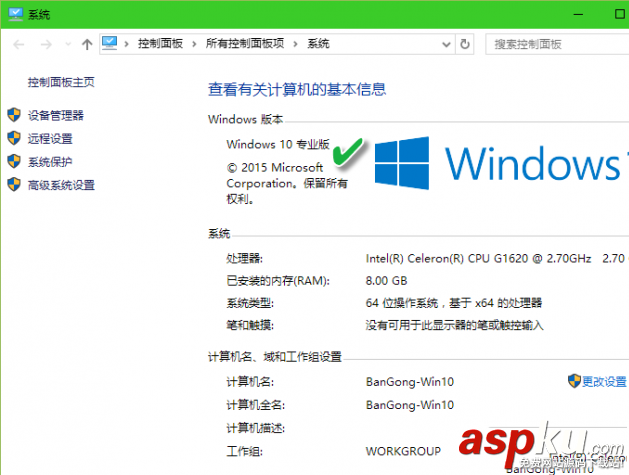
Task: Click the Windows 10 专业版 edition text
Action: 278,144
